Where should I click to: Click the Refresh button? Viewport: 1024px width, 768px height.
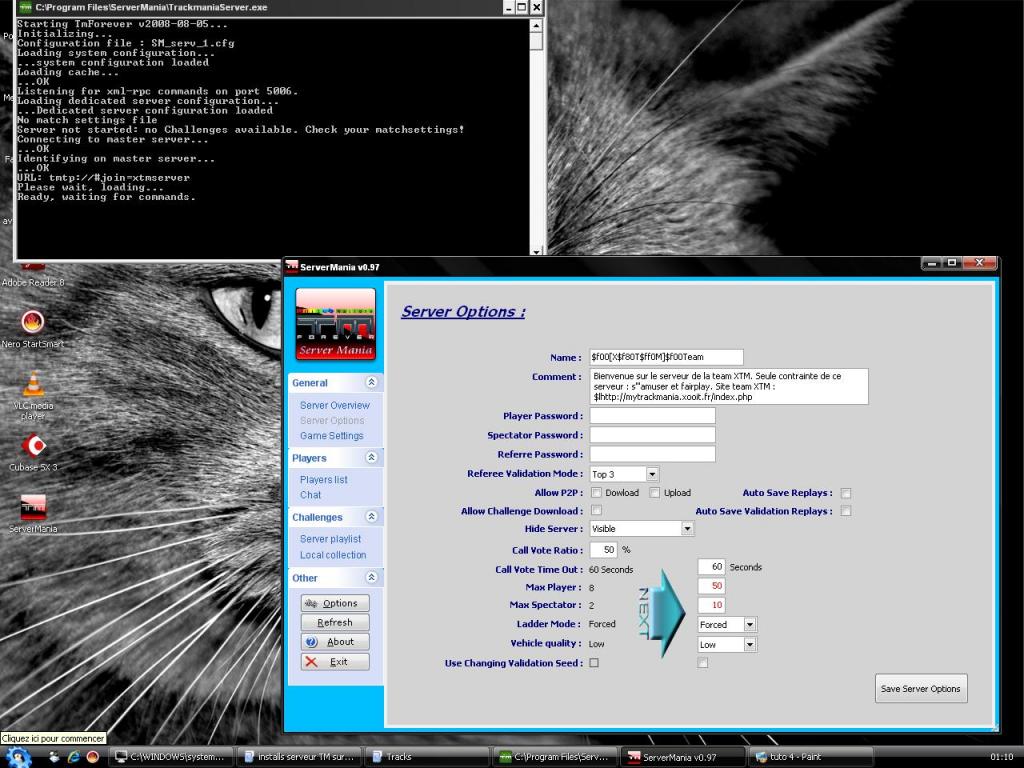335,622
